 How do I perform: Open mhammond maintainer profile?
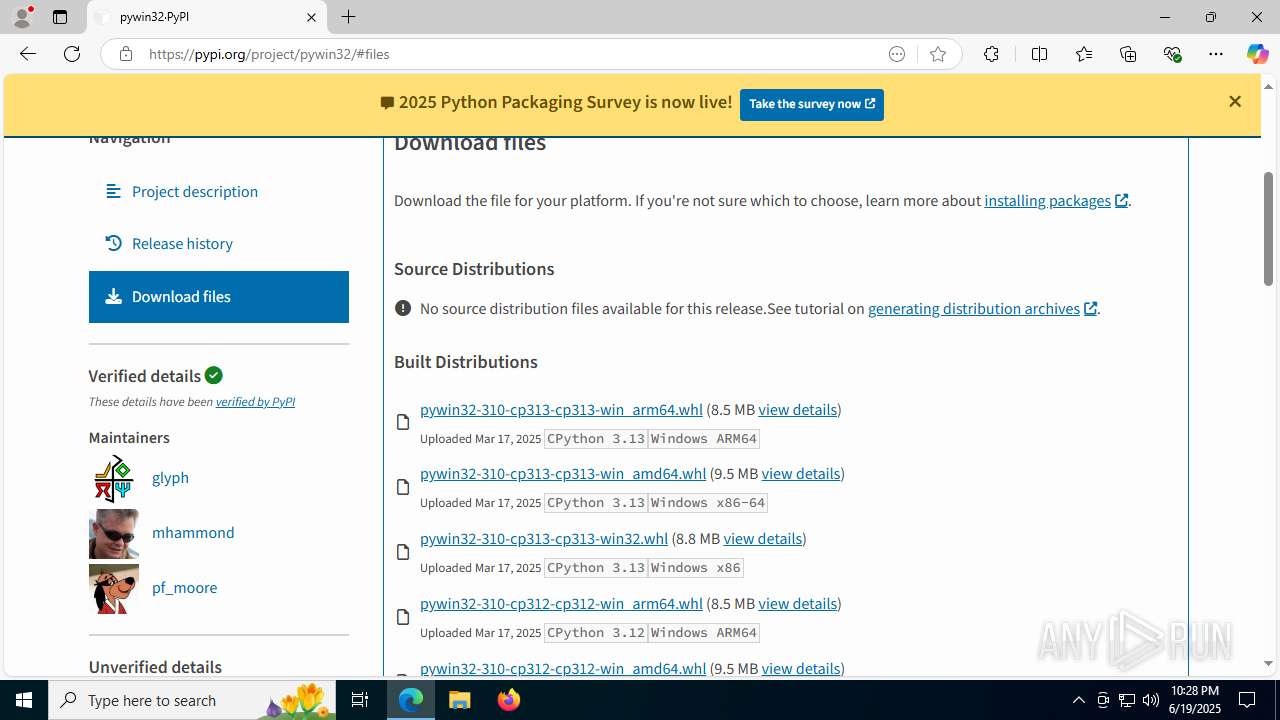[193, 532]
